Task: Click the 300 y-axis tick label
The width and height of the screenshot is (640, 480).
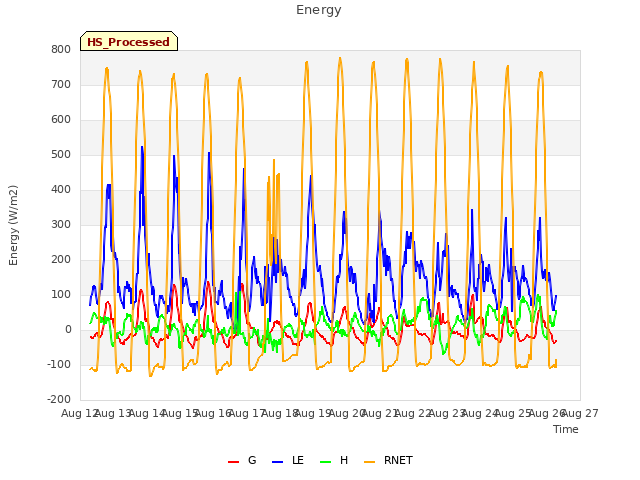Action: tap(61, 224)
